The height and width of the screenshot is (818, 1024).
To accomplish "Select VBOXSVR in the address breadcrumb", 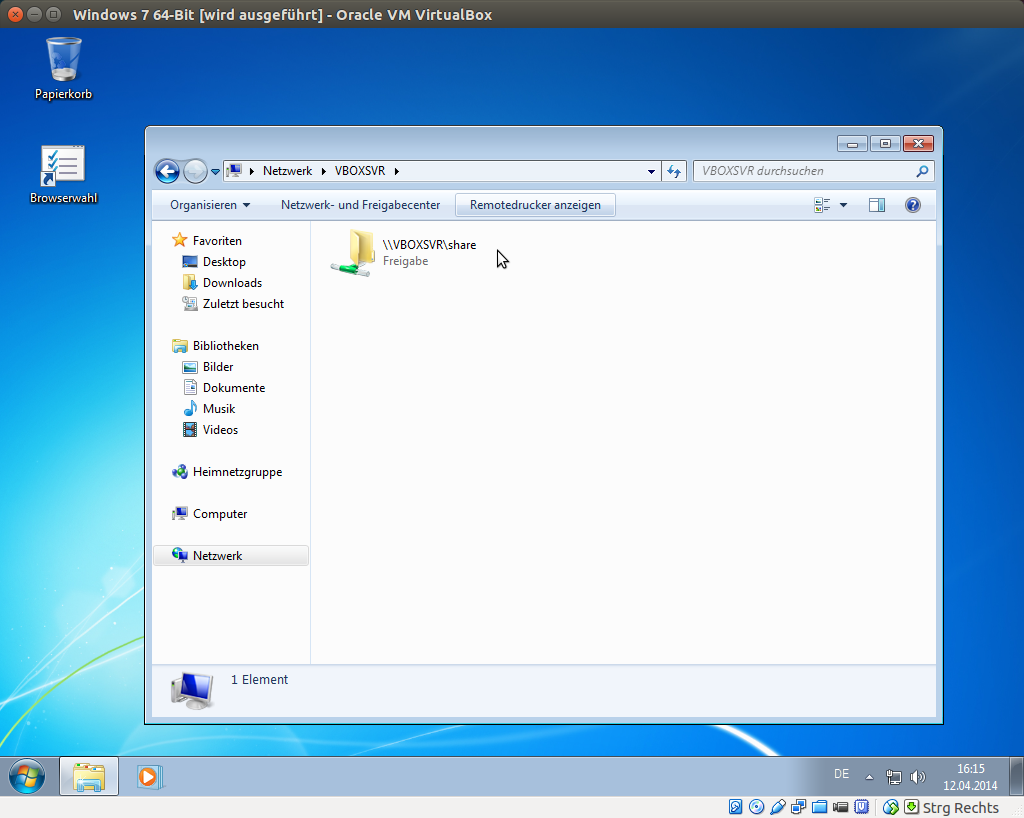I will point(360,171).
